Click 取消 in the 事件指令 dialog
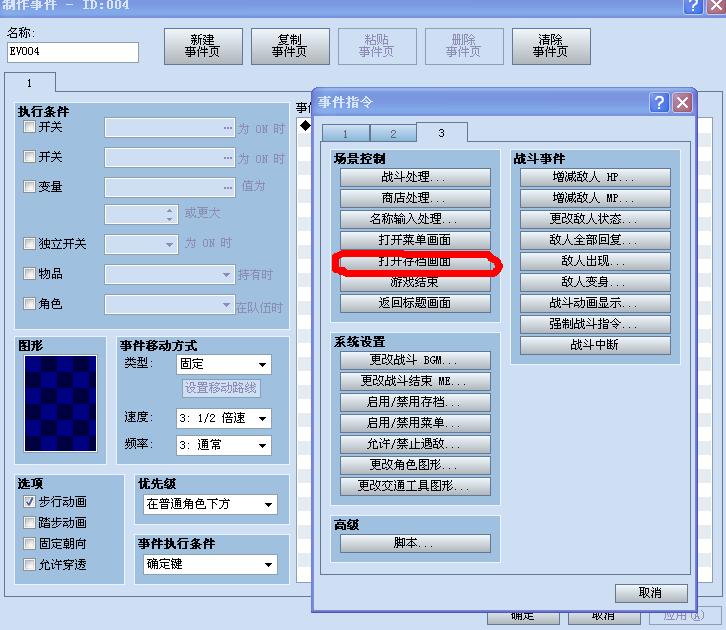Image resolution: width=726 pixels, height=630 pixels. pos(651,593)
